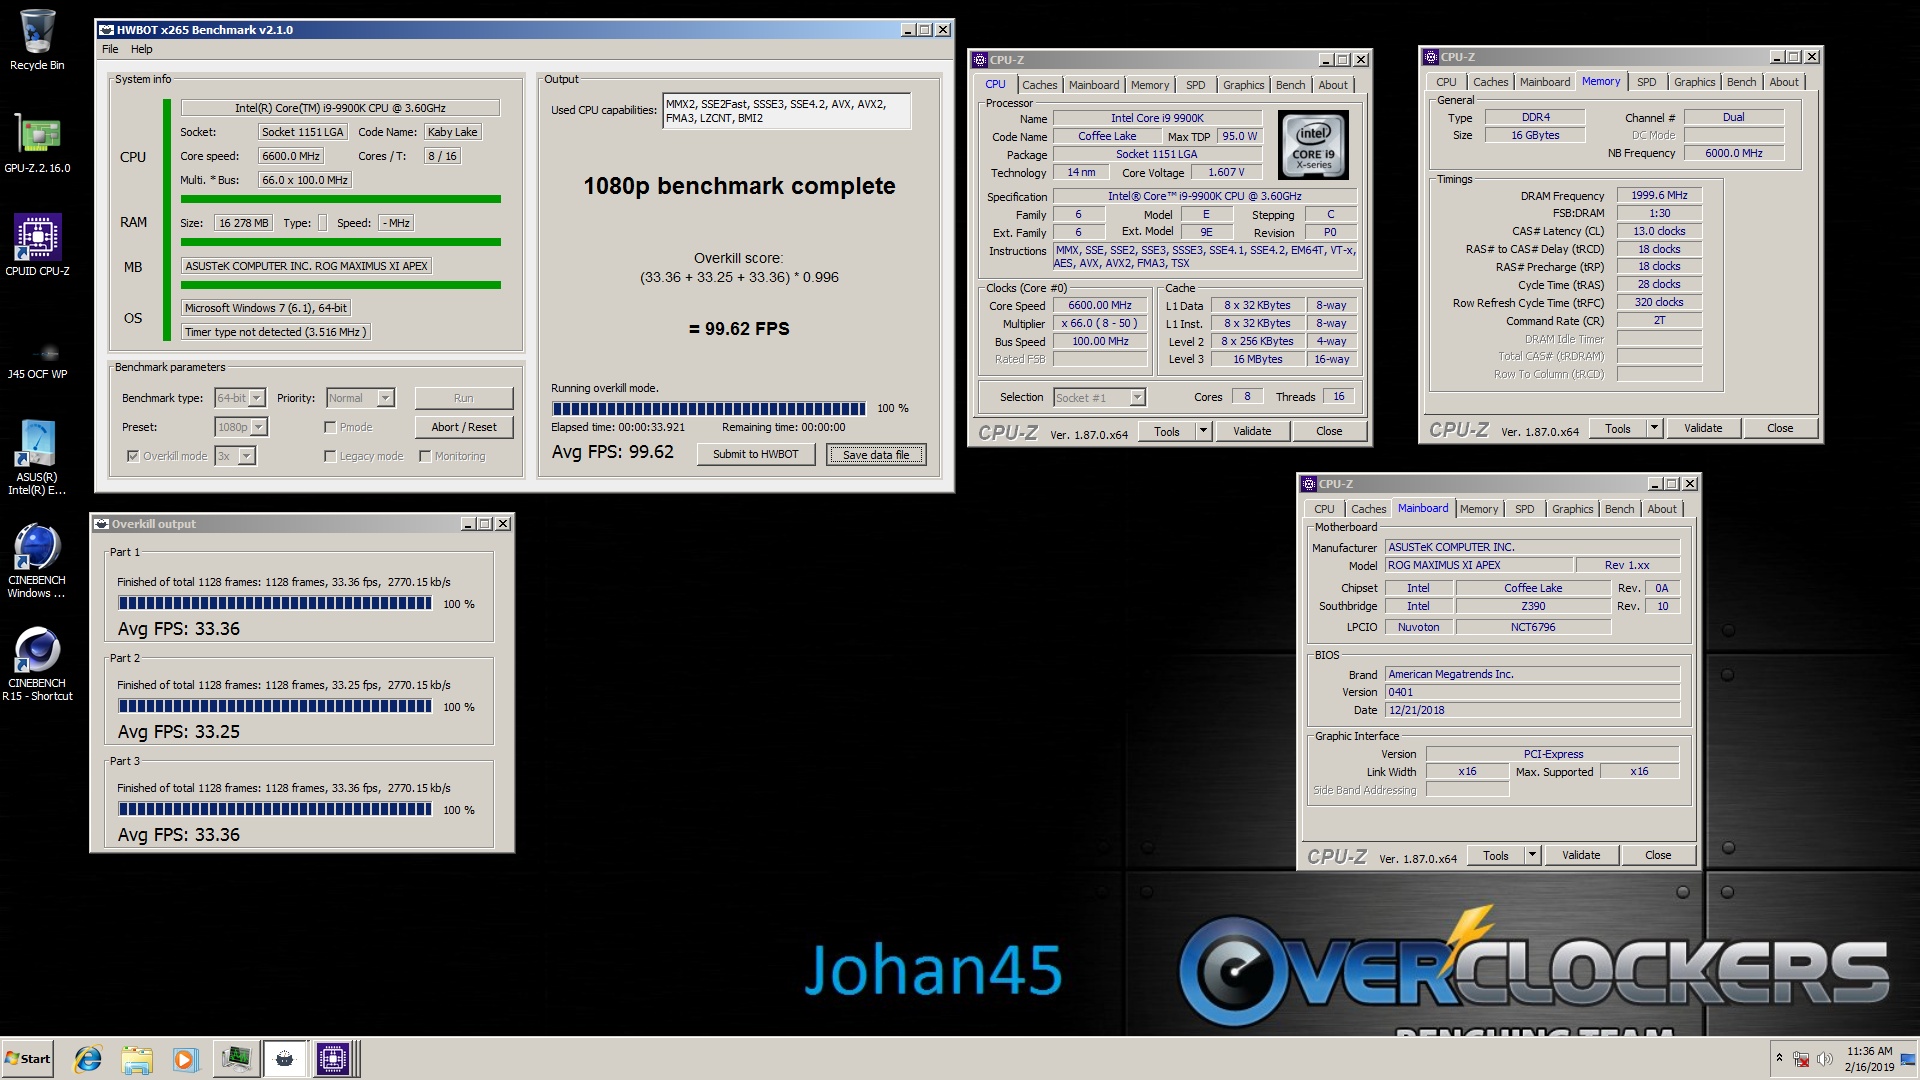Click Close in CPU-Z Memory window
Image resolution: width=1920 pixels, height=1080 pixels.
(x=1780, y=428)
